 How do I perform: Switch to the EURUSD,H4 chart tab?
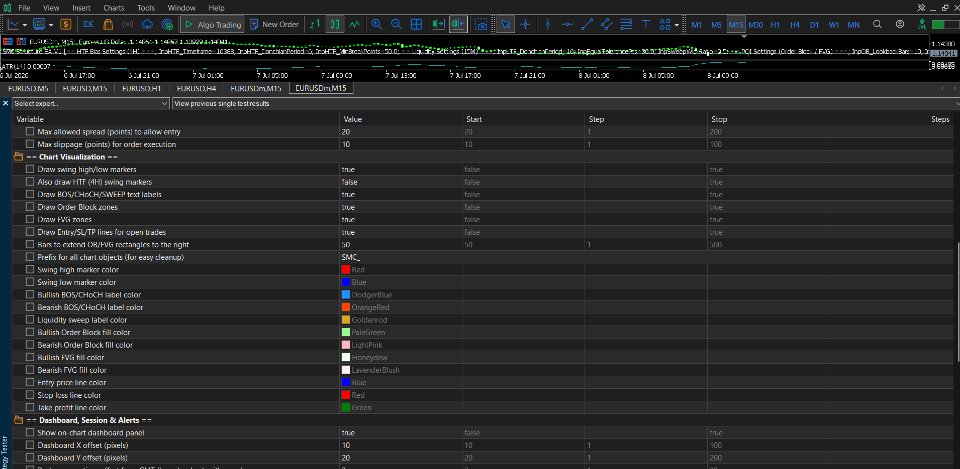[196, 88]
